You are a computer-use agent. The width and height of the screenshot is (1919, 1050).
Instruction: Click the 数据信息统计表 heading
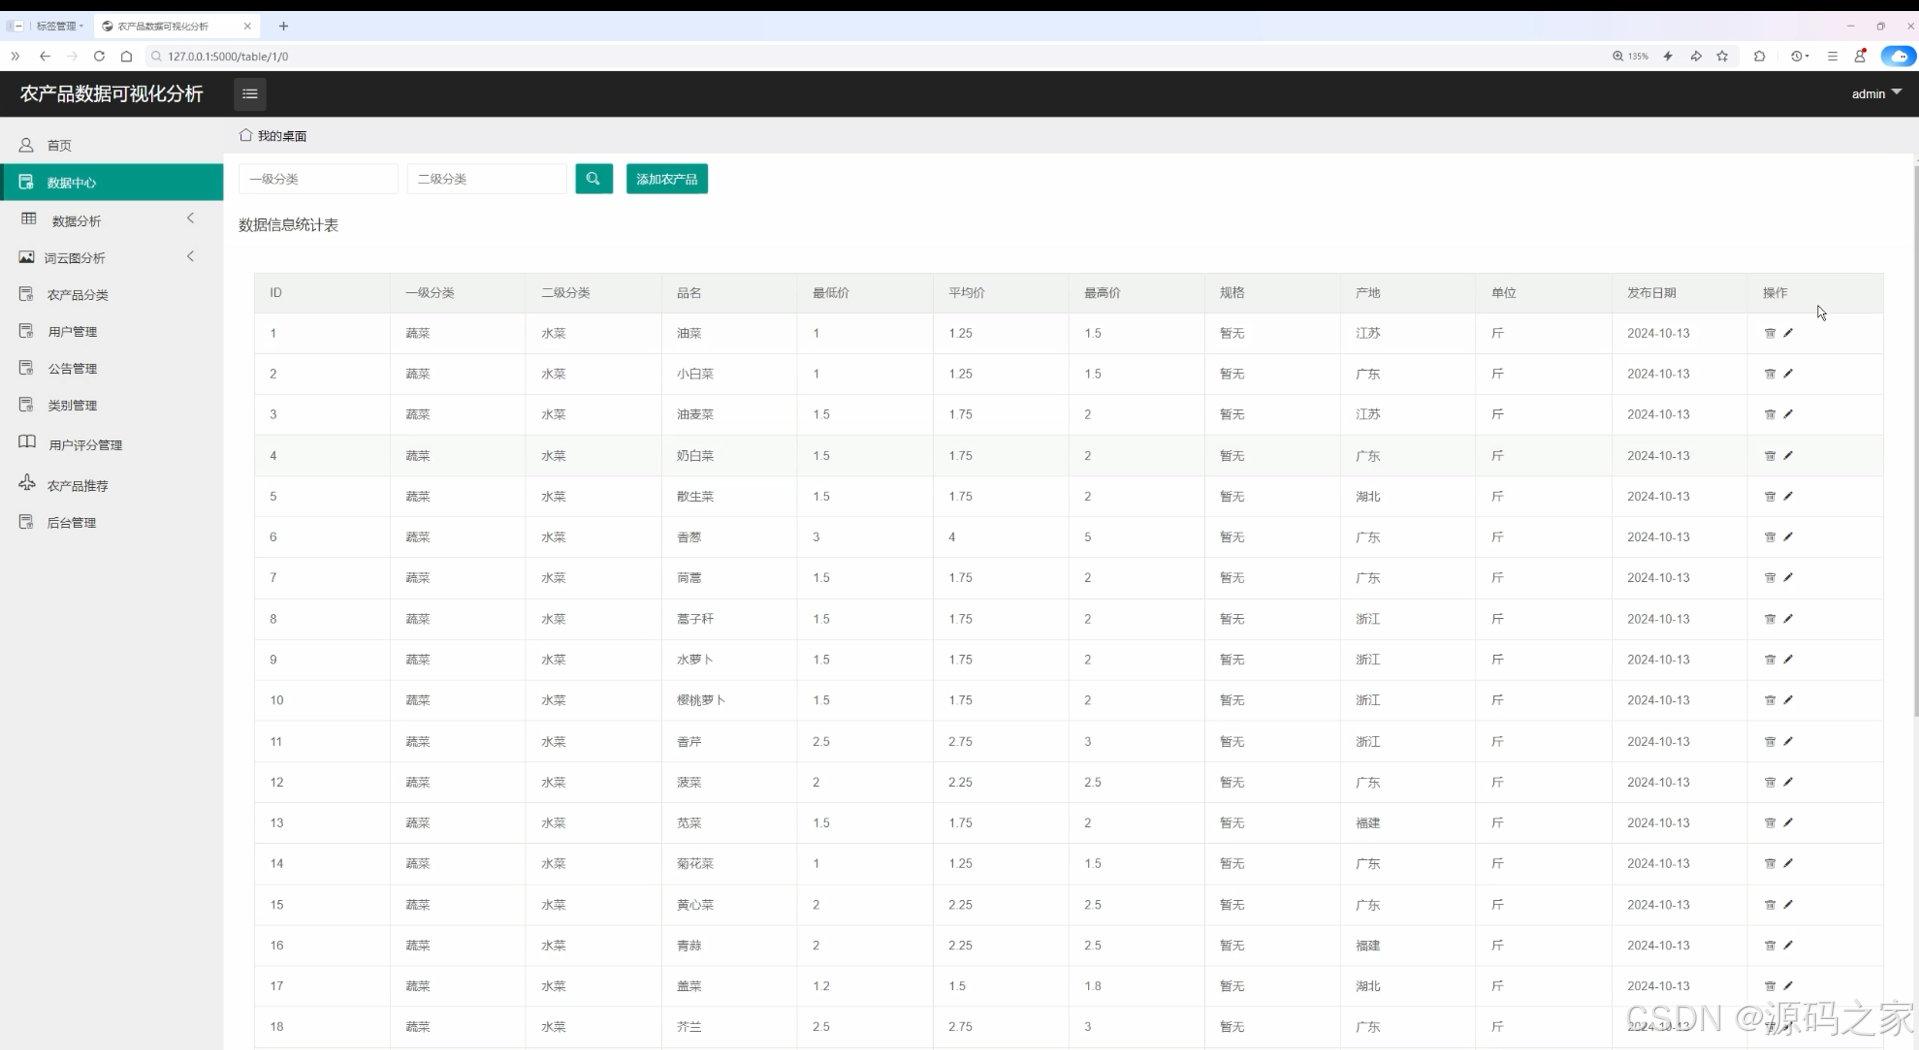(288, 225)
